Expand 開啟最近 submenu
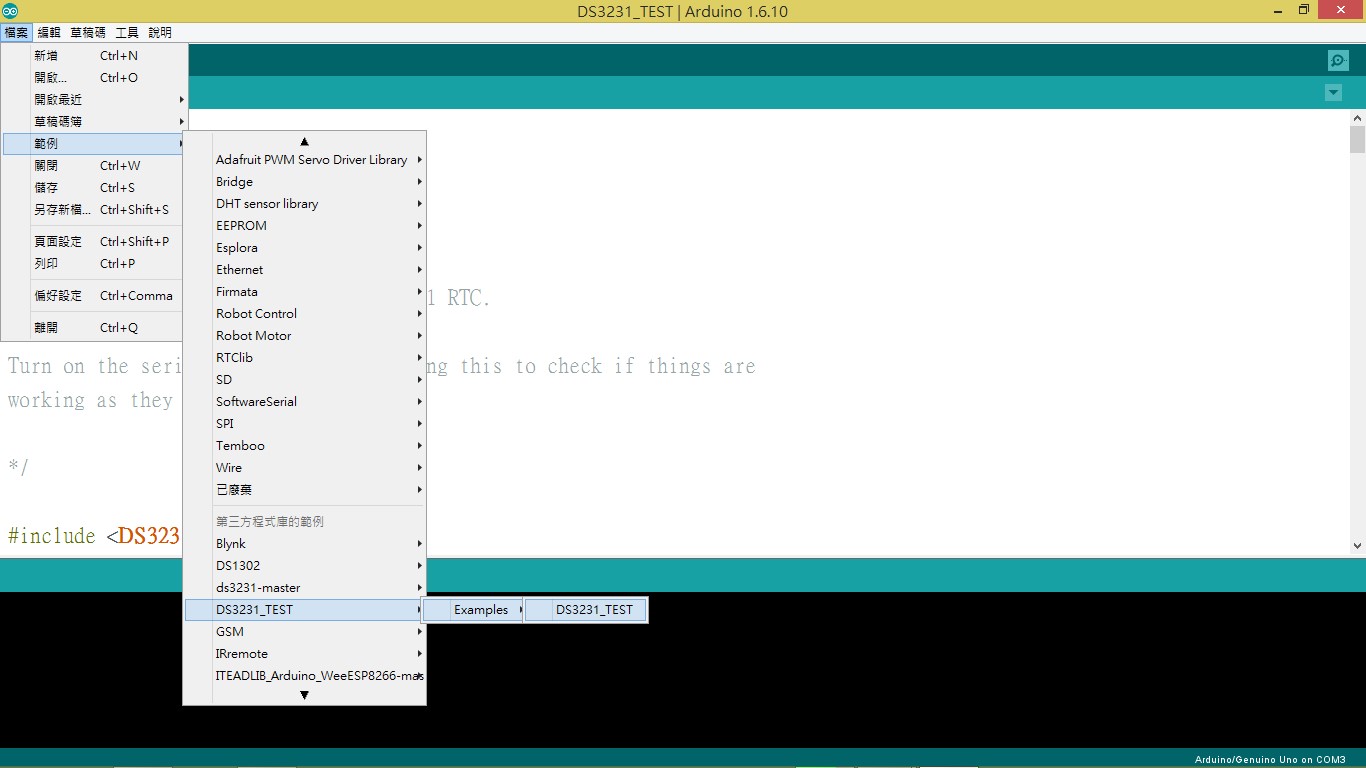 pos(94,100)
